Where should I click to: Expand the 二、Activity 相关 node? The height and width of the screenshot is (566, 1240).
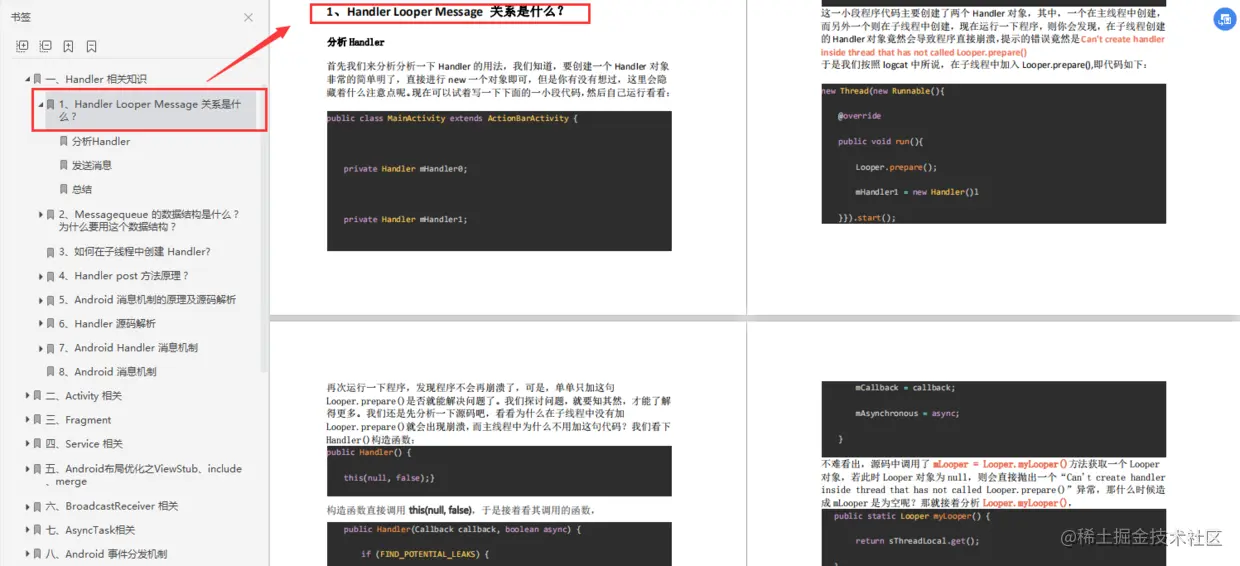(28, 396)
